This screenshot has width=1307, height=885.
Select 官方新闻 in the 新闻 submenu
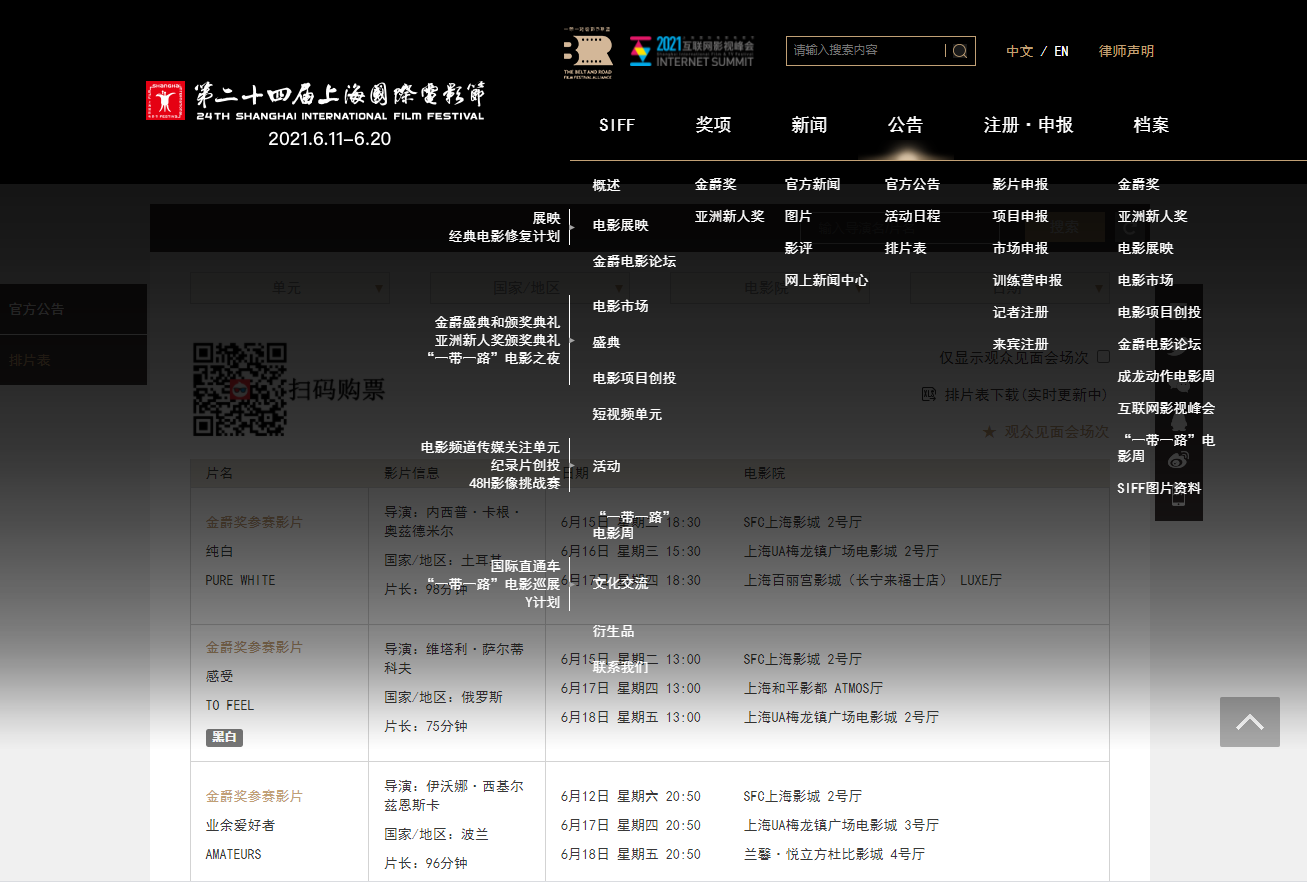click(812, 184)
